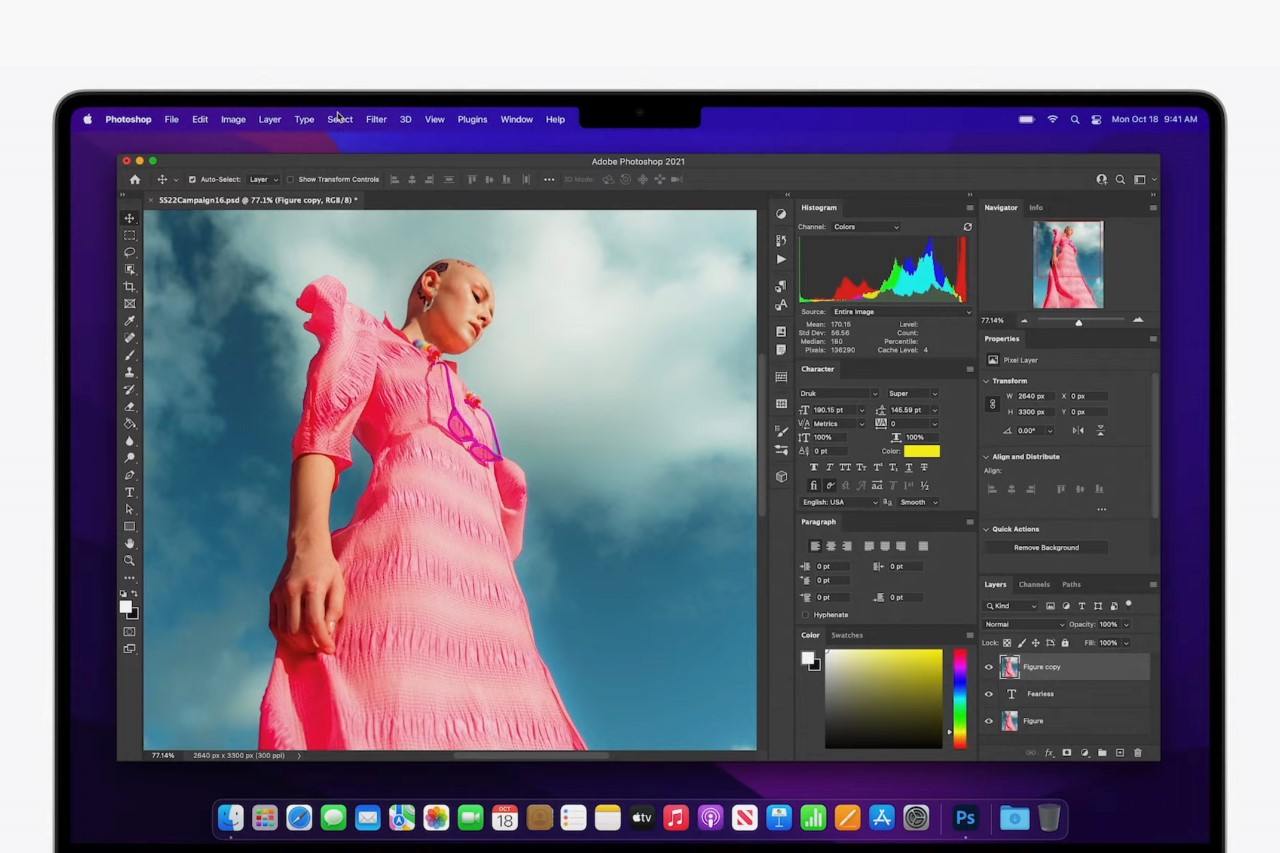
Task: Pick the Eyedropper tool
Action: [129, 321]
